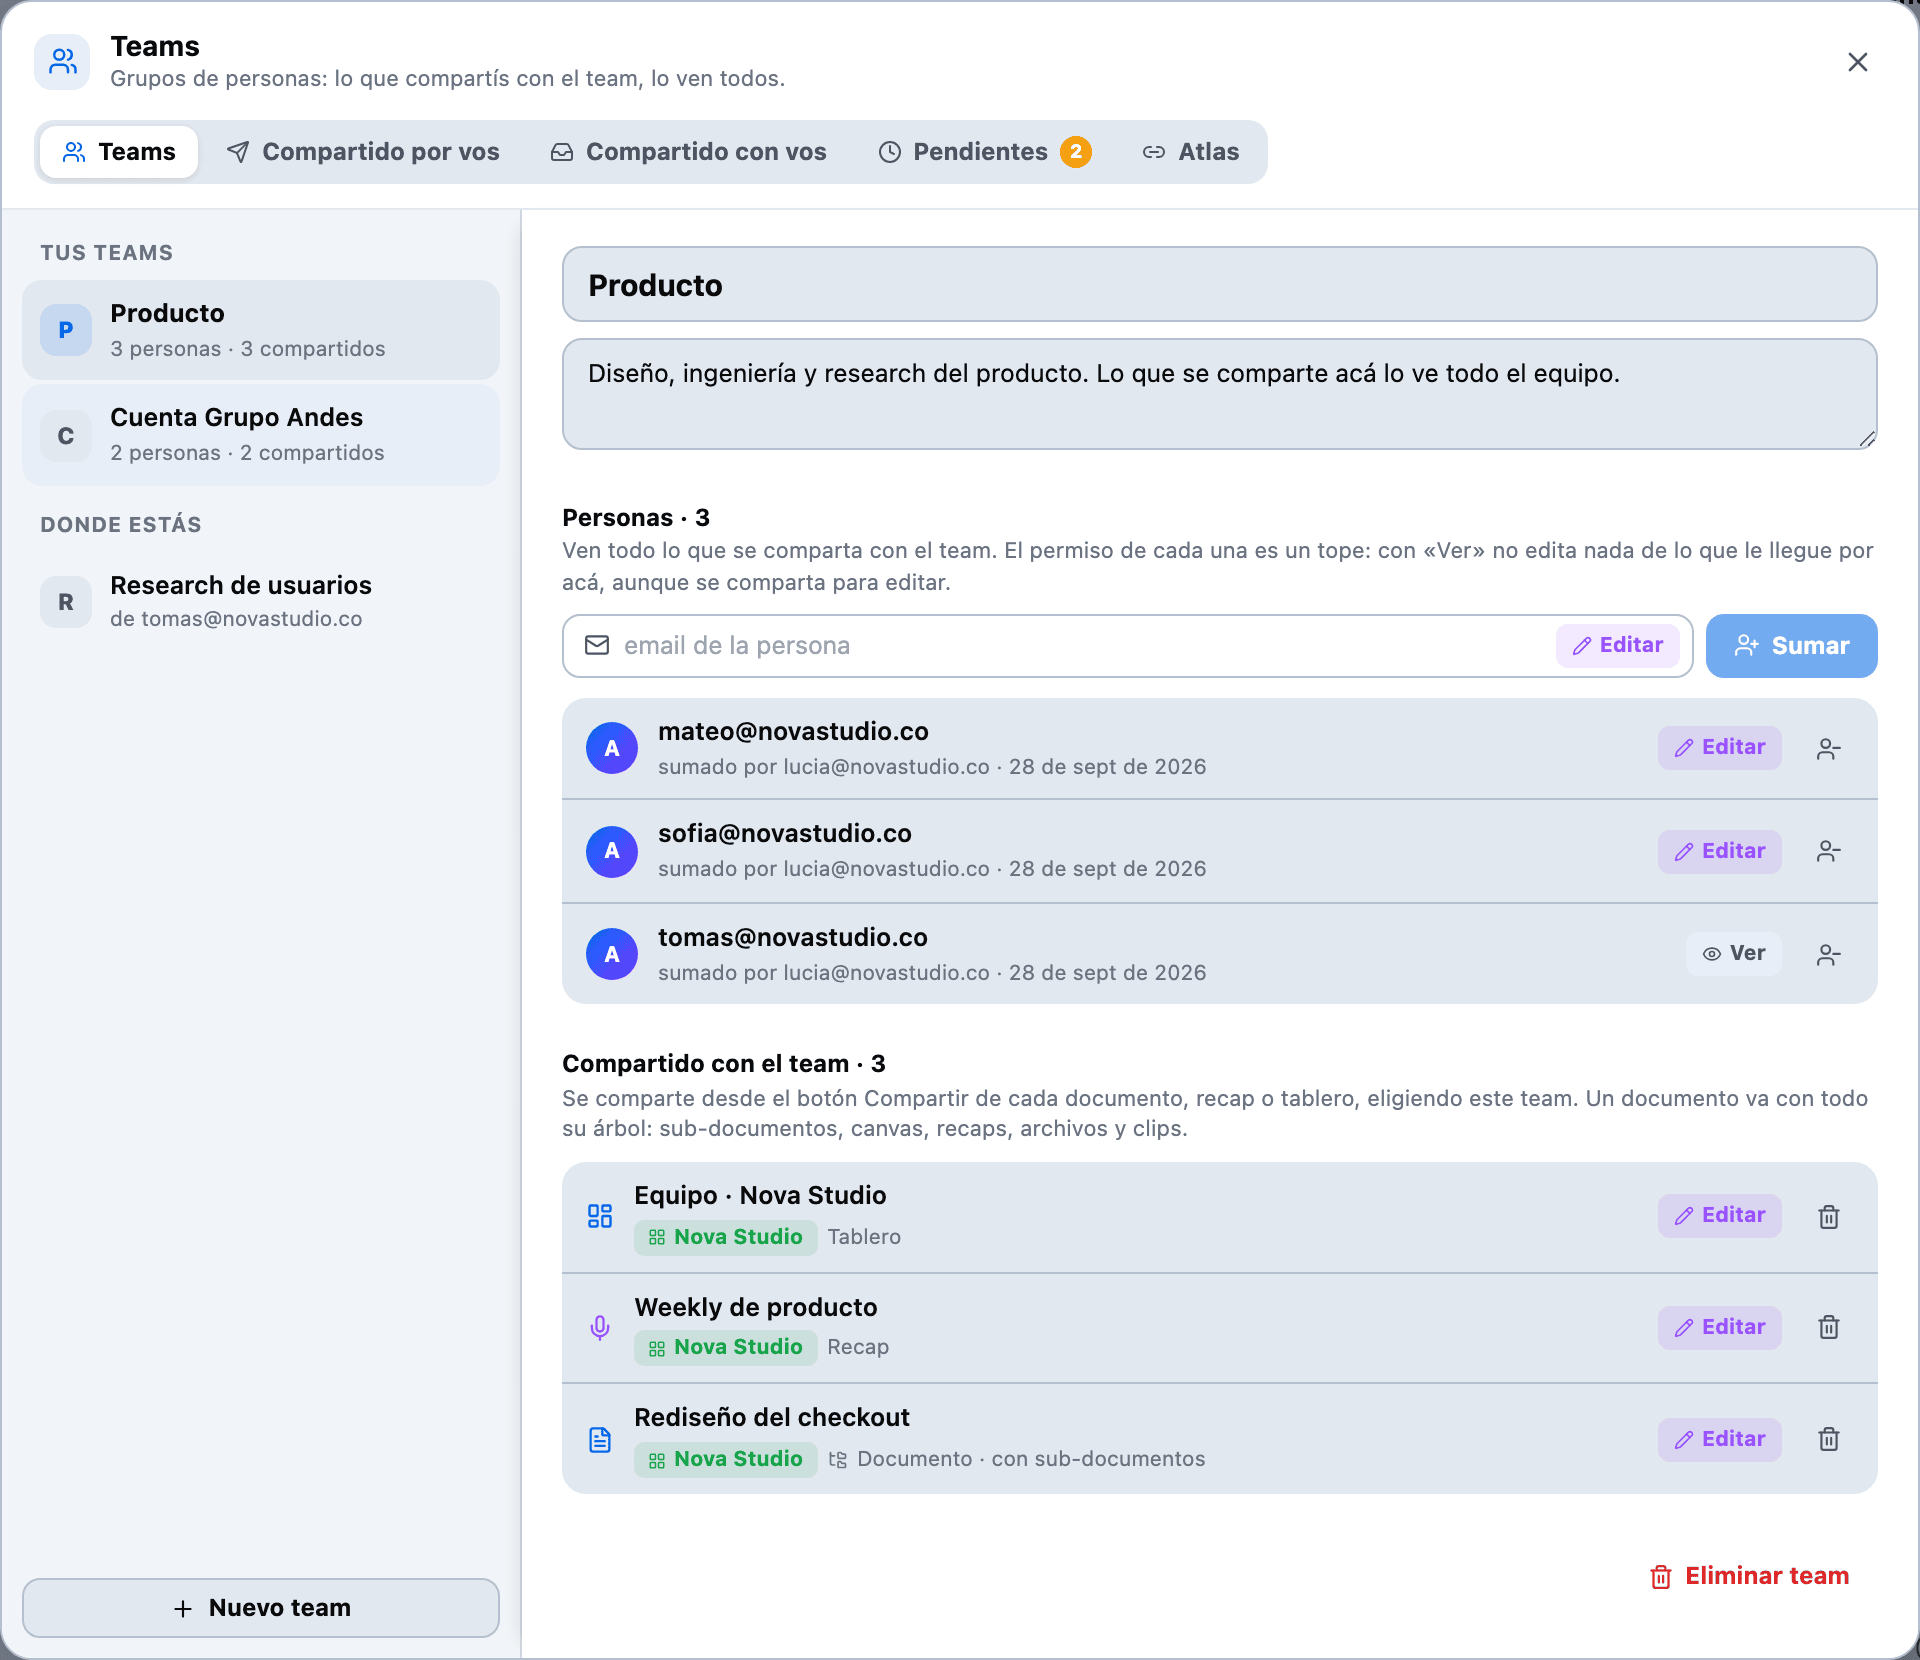Change sofia@novastudio.co permission from Editar
The width and height of the screenshot is (1920, 1660).
(x=1719, y=851)
